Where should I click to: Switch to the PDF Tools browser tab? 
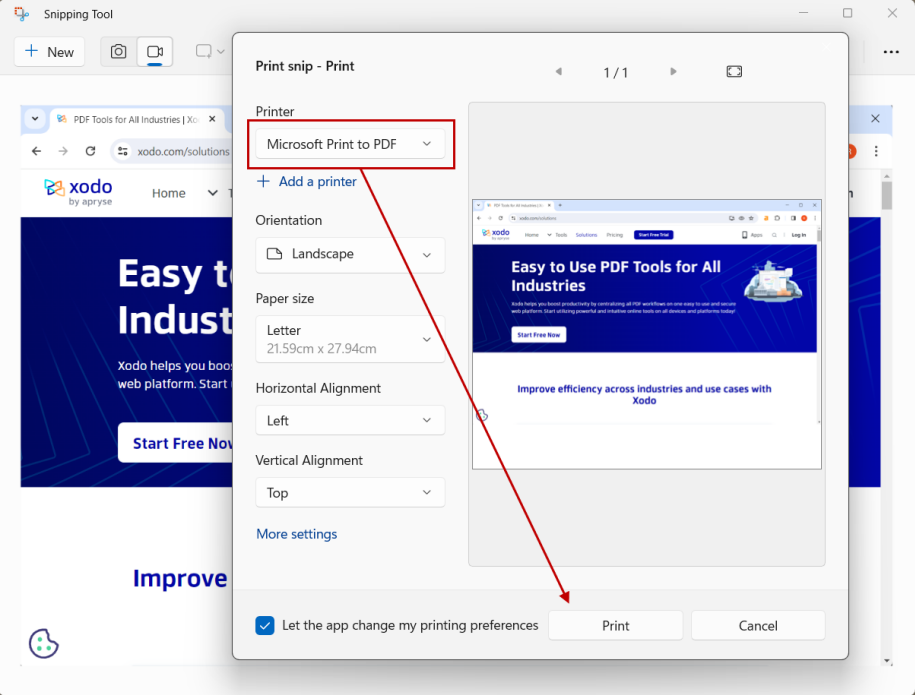pos(140,118)
